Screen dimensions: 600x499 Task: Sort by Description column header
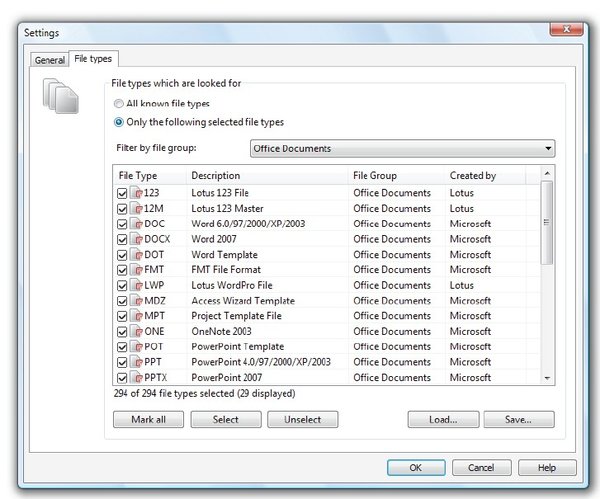coord(267,176)
